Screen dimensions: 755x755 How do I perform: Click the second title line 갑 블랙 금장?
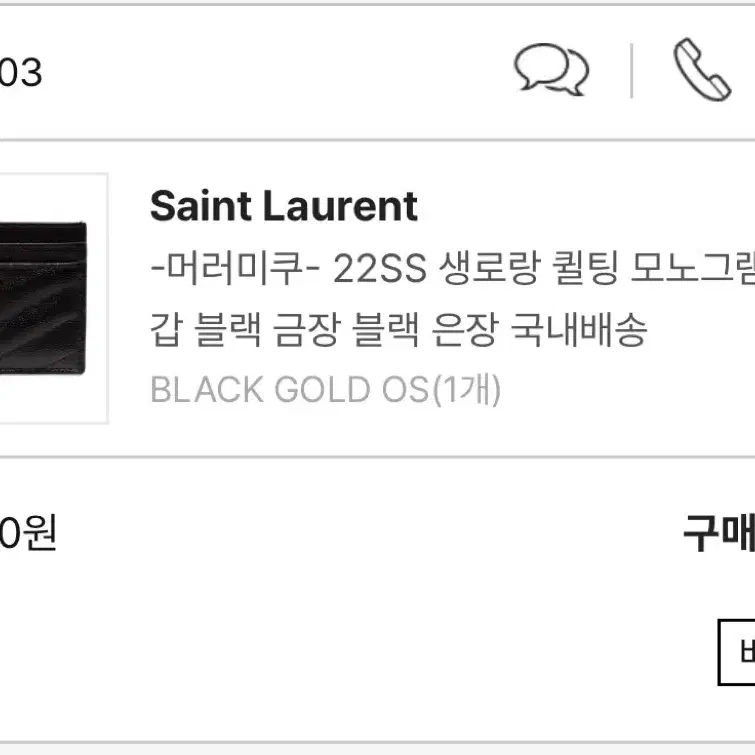pyautogui.click(x=398, y=329)
